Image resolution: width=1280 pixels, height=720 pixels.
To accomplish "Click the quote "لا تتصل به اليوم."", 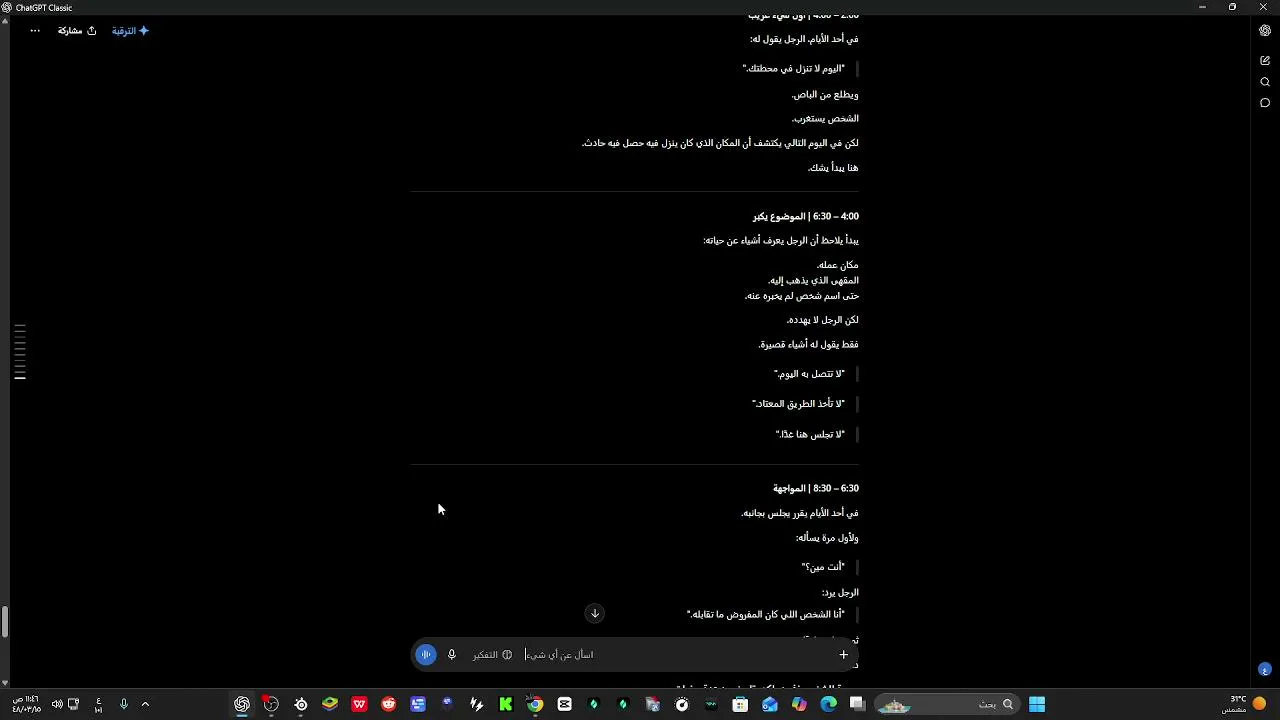I will [x=810, y=374].
